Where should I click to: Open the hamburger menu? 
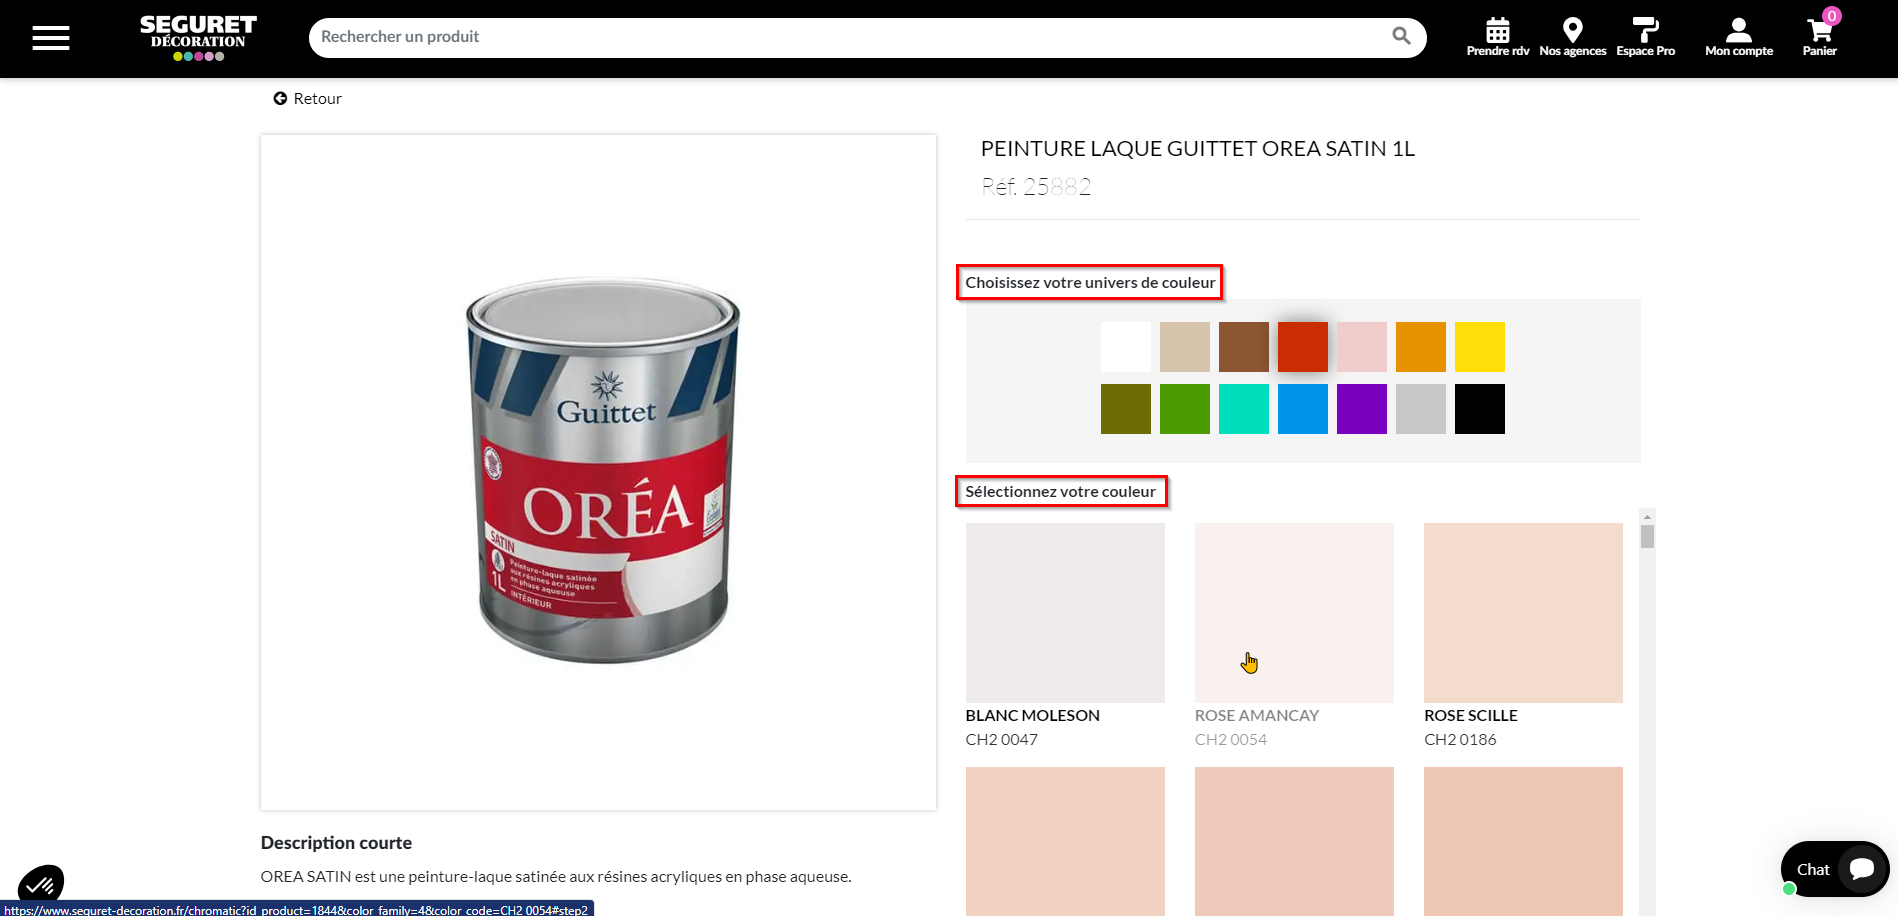(x=51, y=38)
